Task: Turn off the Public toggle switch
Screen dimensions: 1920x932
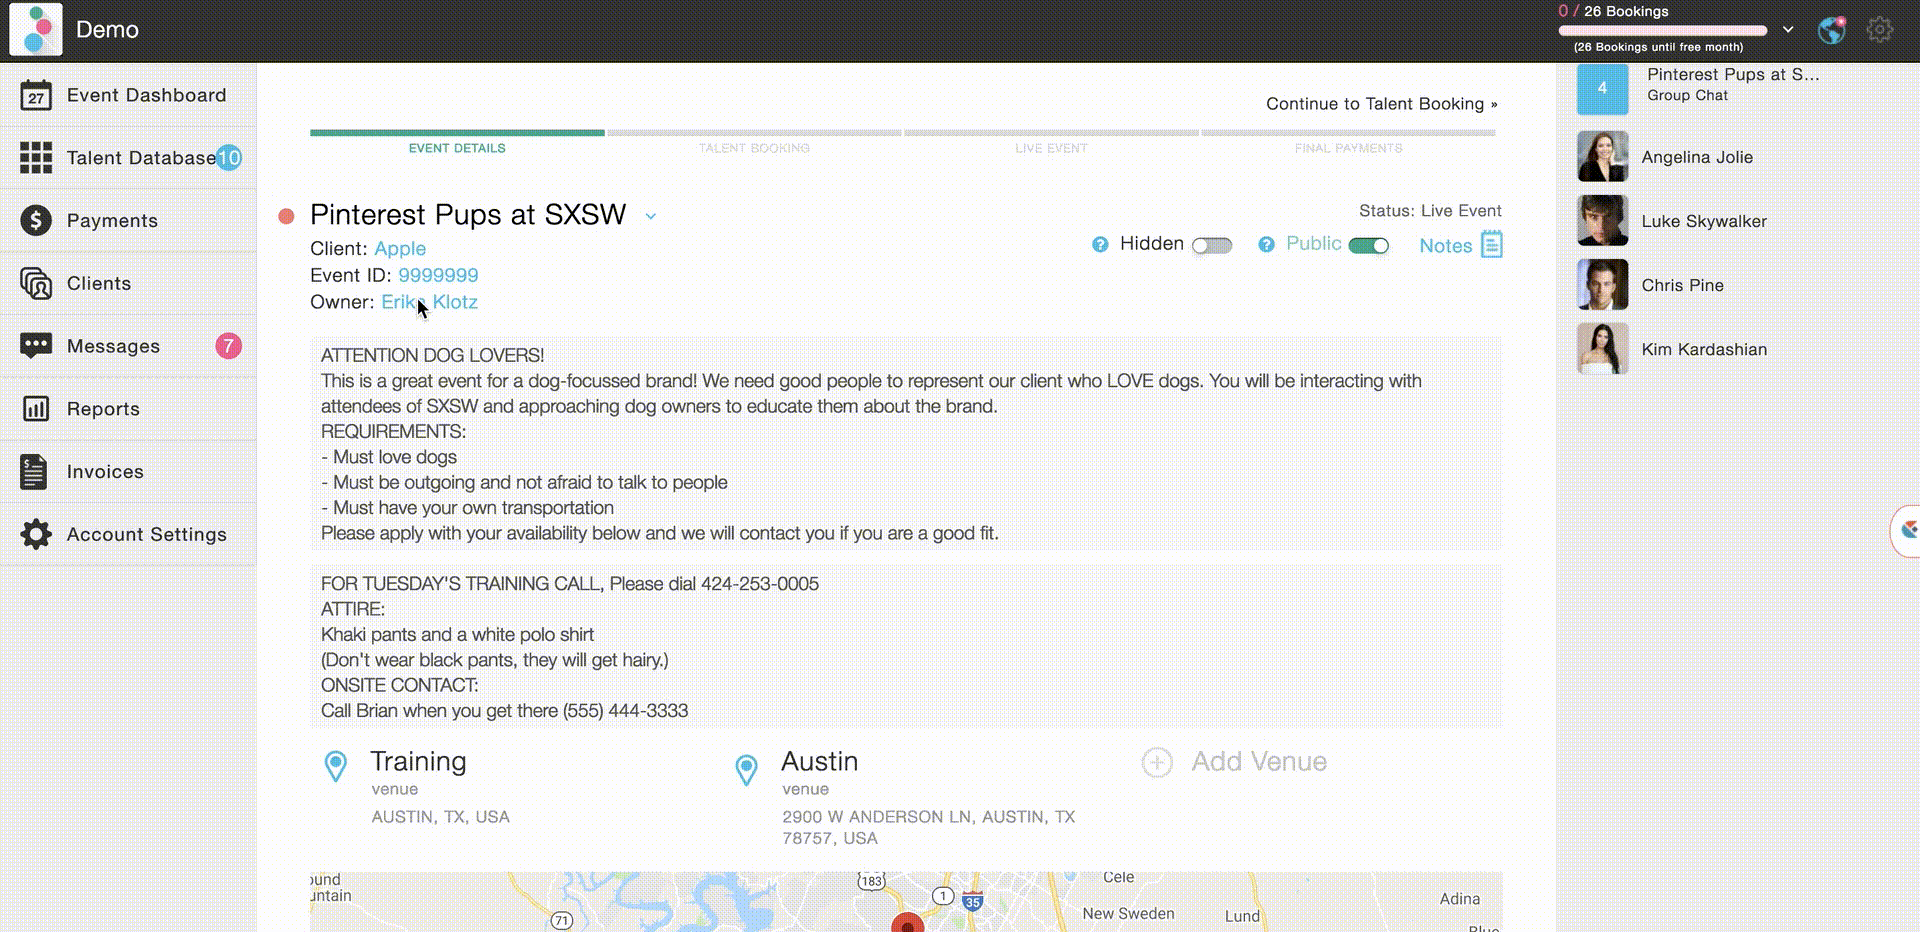Action: (x=1368, y=246)
